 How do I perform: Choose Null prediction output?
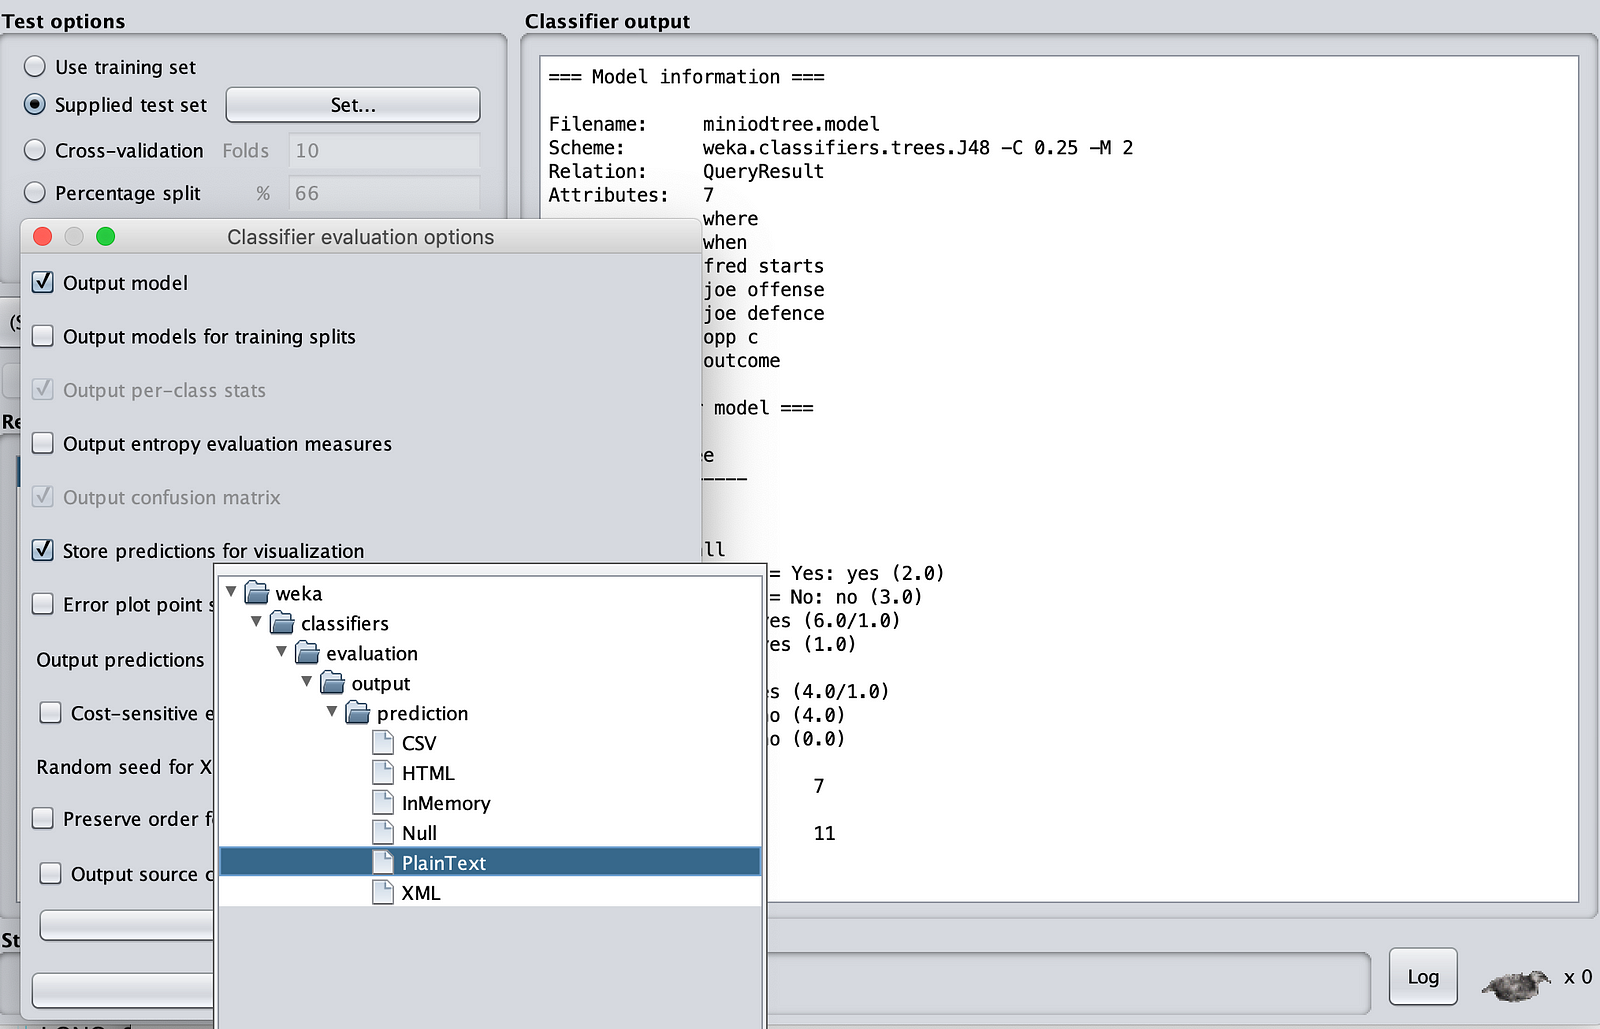pyautogui.click(x=419, y=833)
